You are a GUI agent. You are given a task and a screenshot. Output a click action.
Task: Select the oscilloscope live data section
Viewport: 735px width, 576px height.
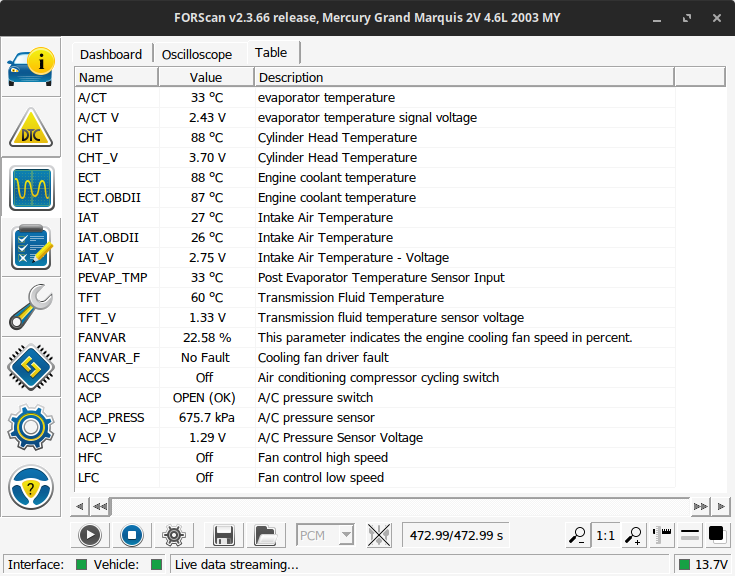click(31, 188)
